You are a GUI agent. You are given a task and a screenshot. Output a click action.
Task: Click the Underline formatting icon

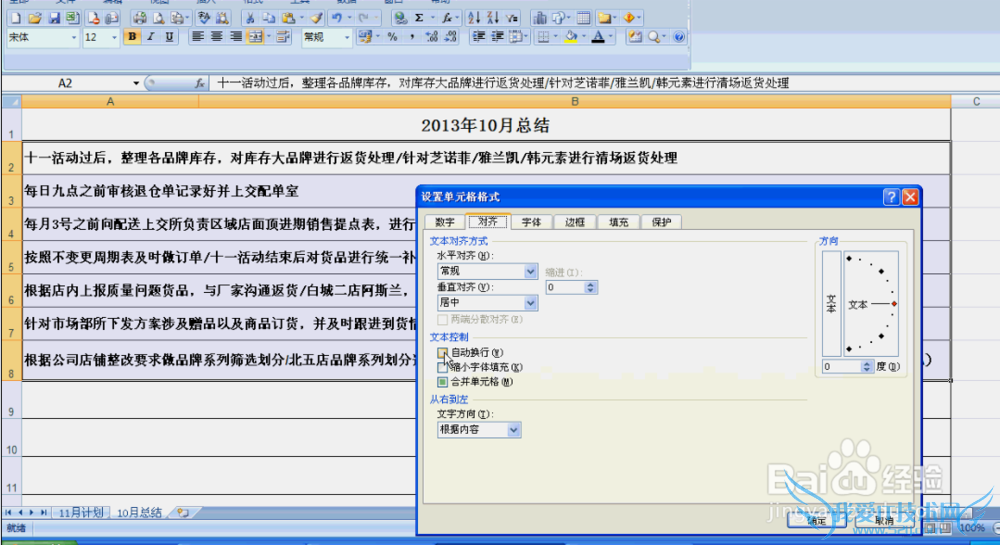[x=169, y=37]
